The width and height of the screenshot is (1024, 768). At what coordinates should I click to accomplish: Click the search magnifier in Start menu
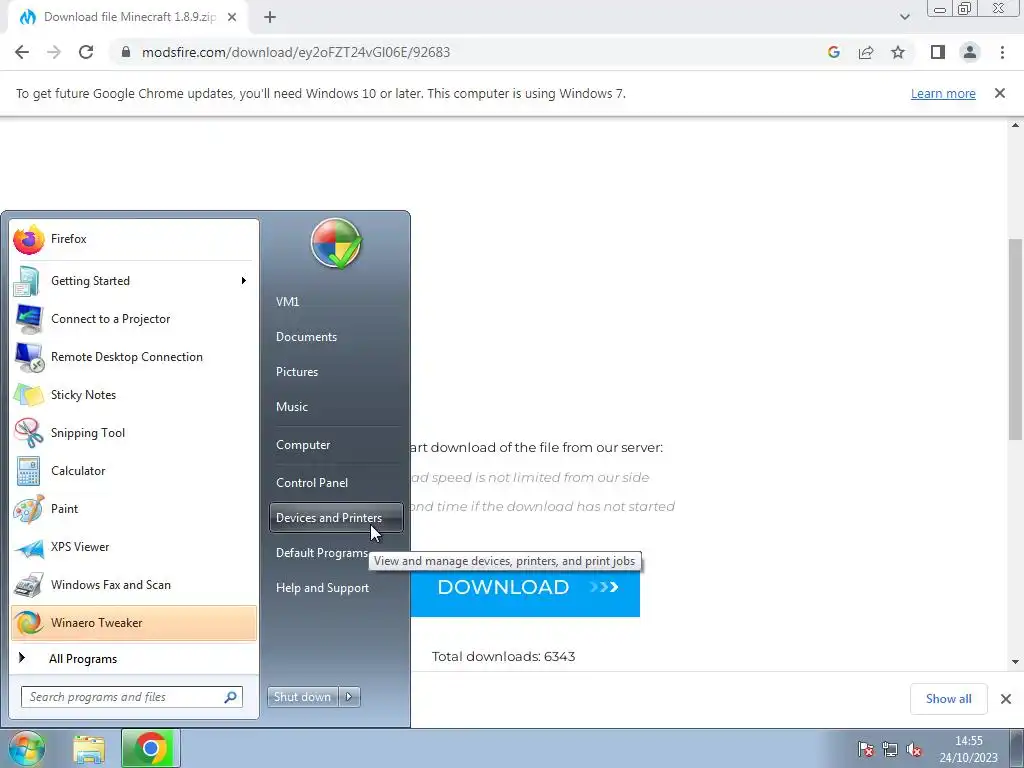tap(231, 697)
